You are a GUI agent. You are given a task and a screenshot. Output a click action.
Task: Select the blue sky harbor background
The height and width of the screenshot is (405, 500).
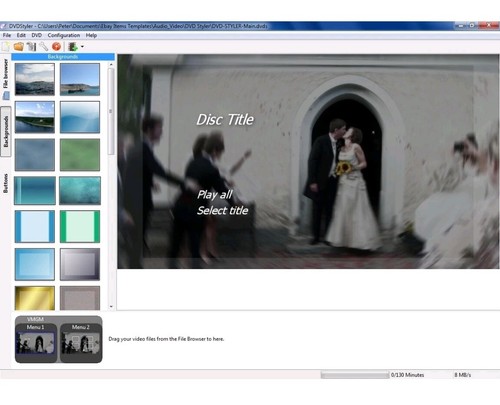click(x=80, y=79)
